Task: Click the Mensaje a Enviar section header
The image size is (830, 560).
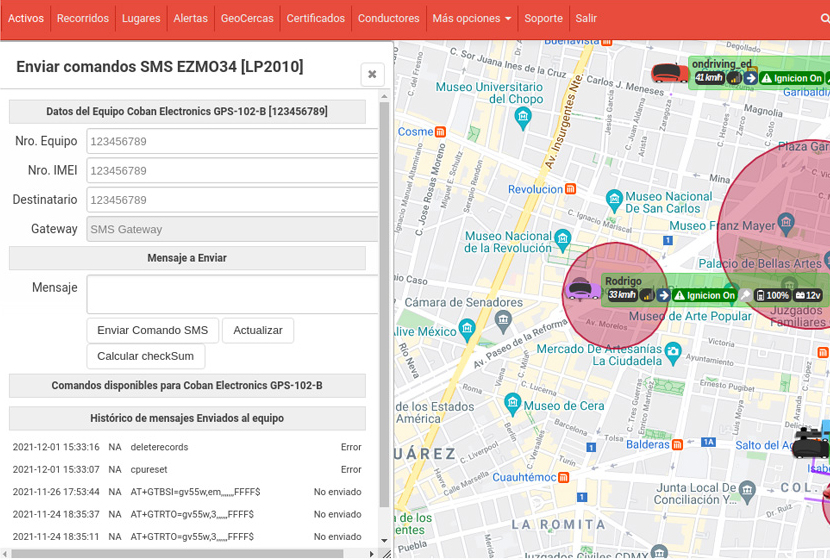Action: tap(187, 258)
